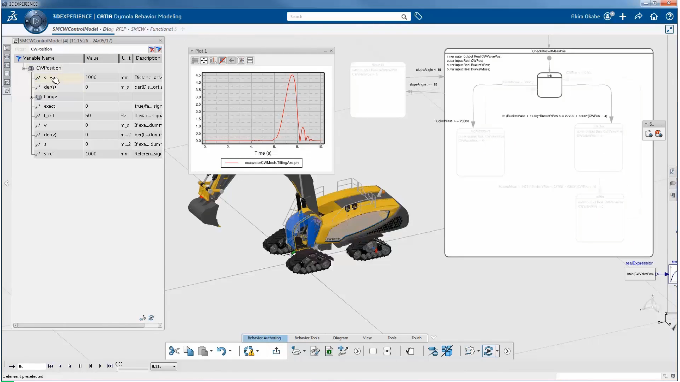Click the Undo arrow icon
680x382 pixels.
pyautogui.click(x=221, y=351)
